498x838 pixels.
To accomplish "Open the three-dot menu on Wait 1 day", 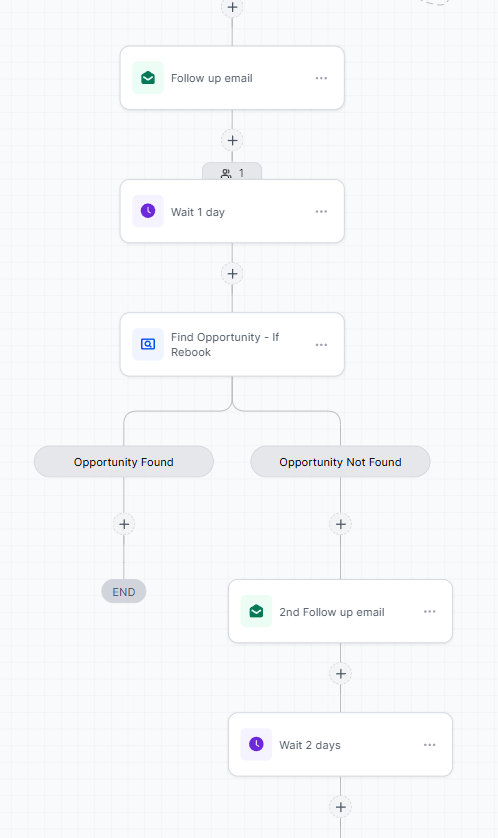I will (x=321, y=212).
